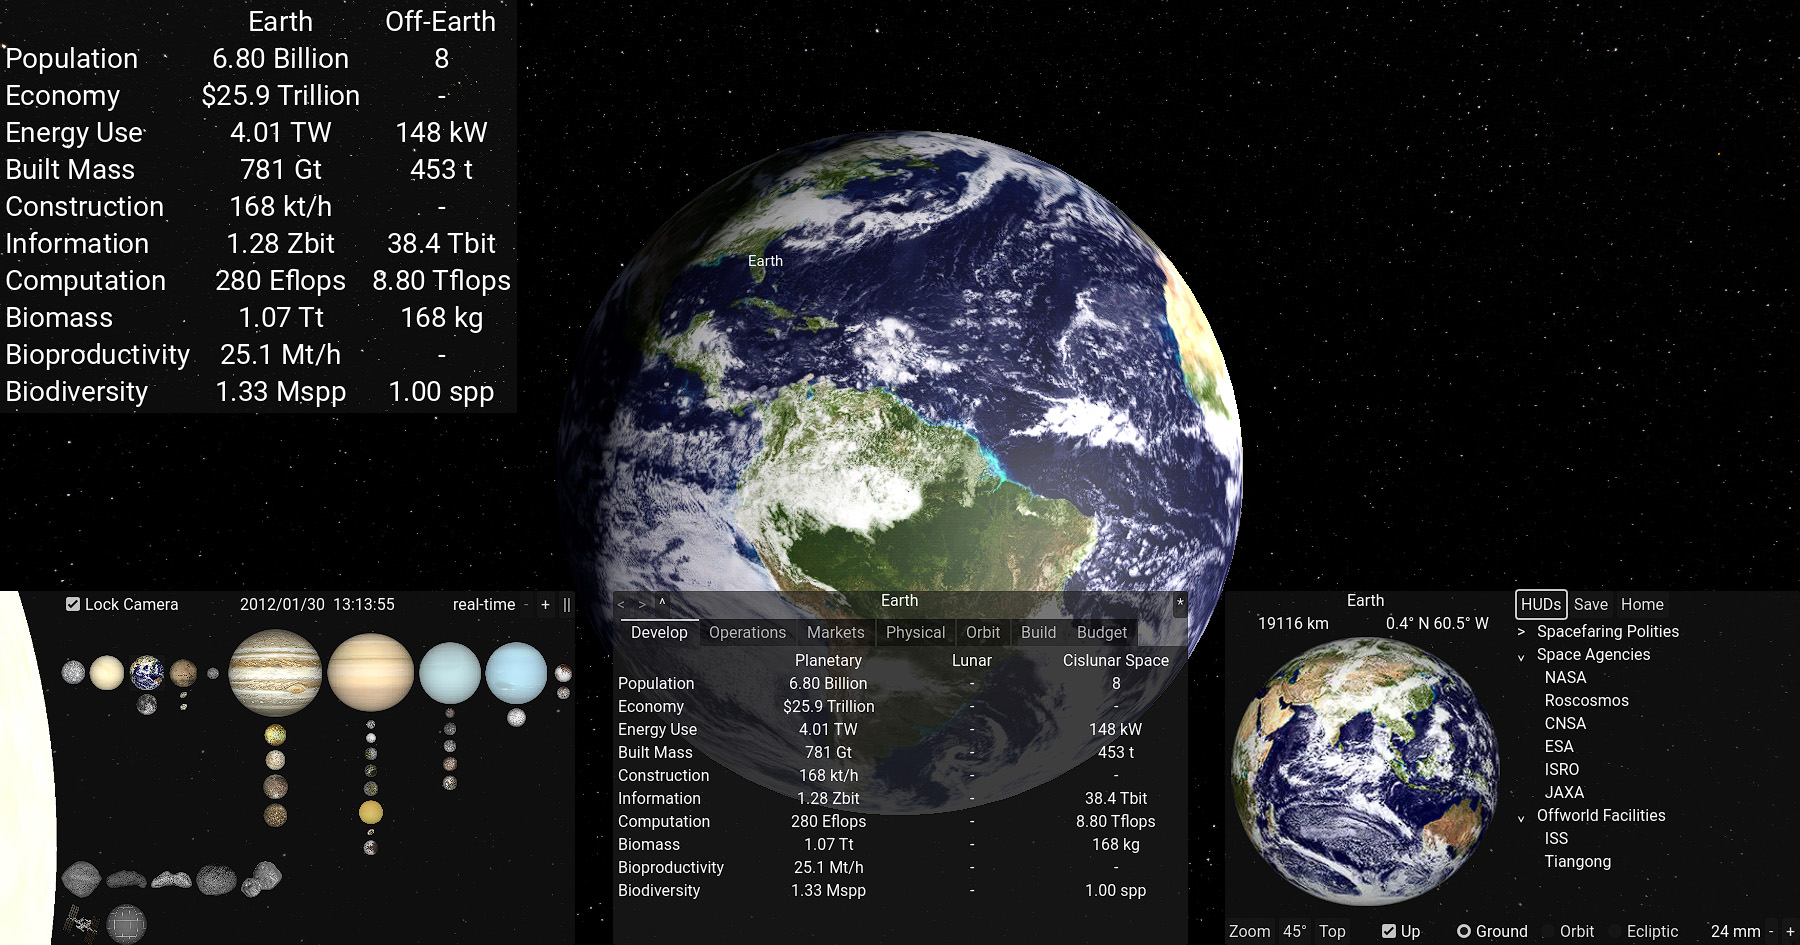Select the fourth round asteroid icon in the row
The image size is (1800, 945).
(216, 879)
